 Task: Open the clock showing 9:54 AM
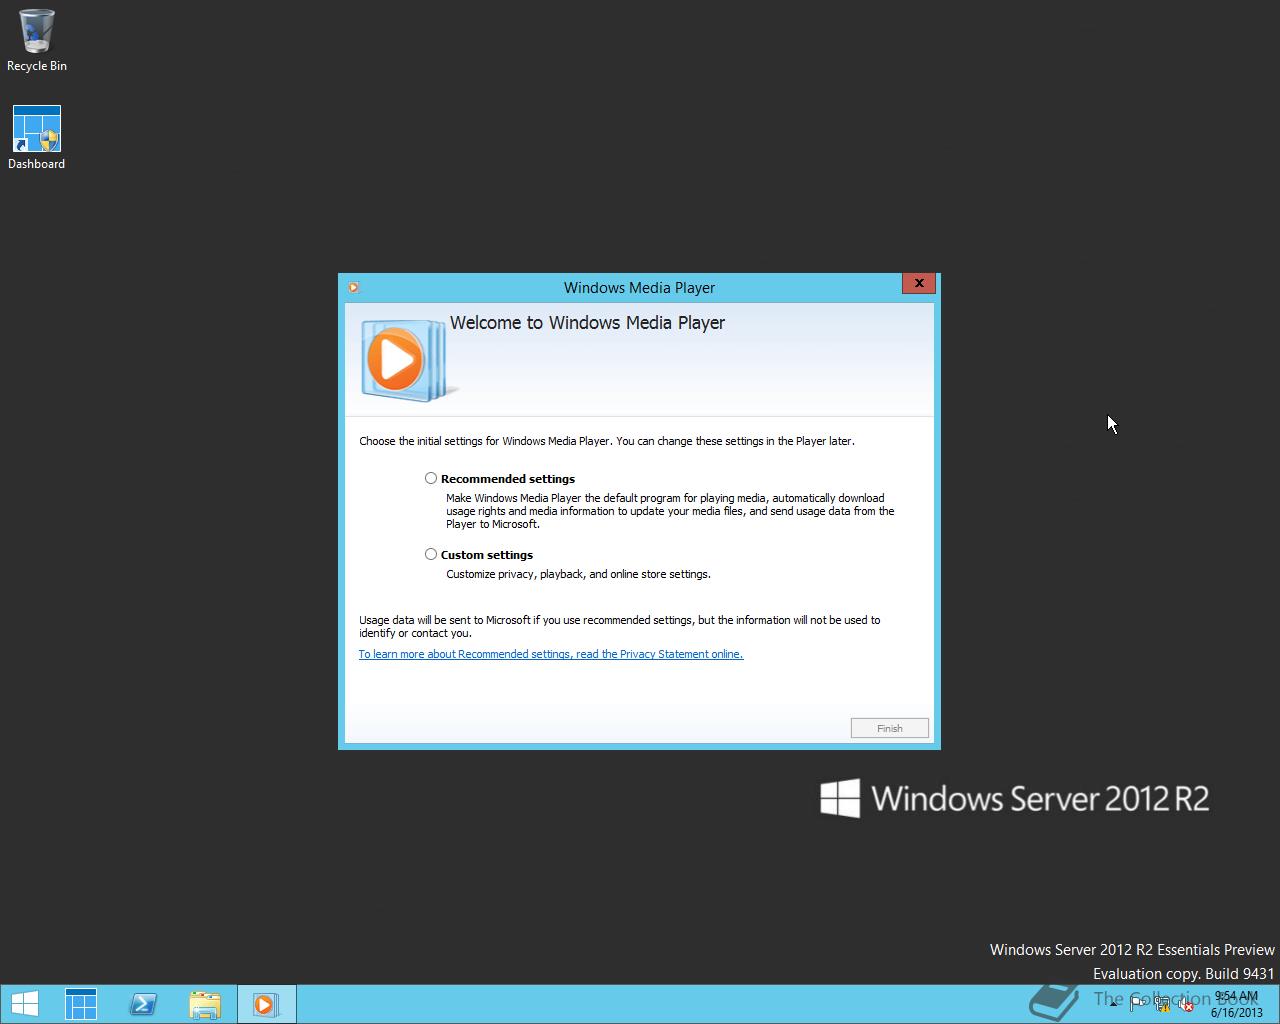[1237, 1004]
